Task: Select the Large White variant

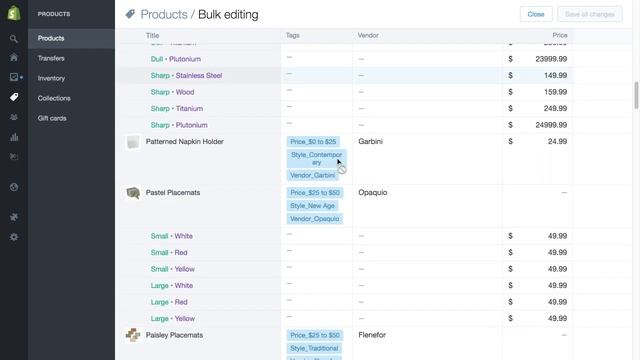Action: pyautogui.click(x=171, y=286)
